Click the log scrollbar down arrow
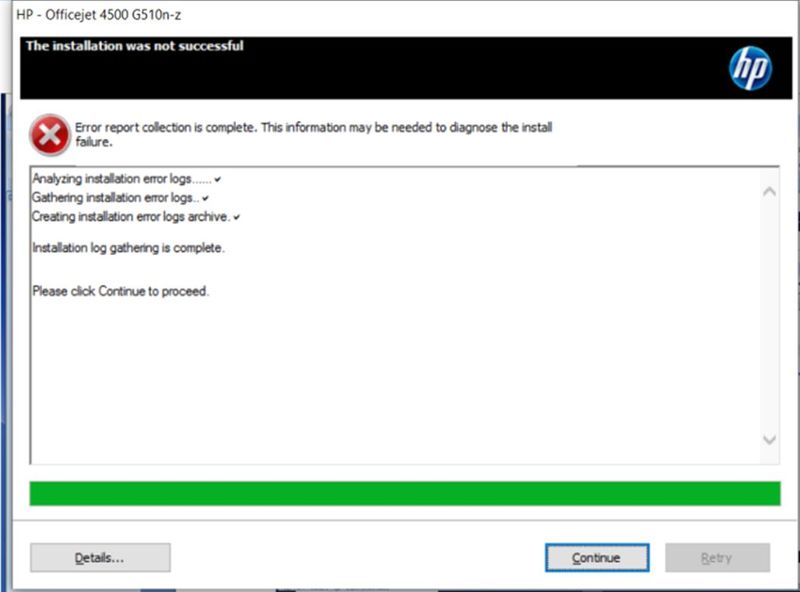This screenshot has width=800, height=592. [769, 439]
